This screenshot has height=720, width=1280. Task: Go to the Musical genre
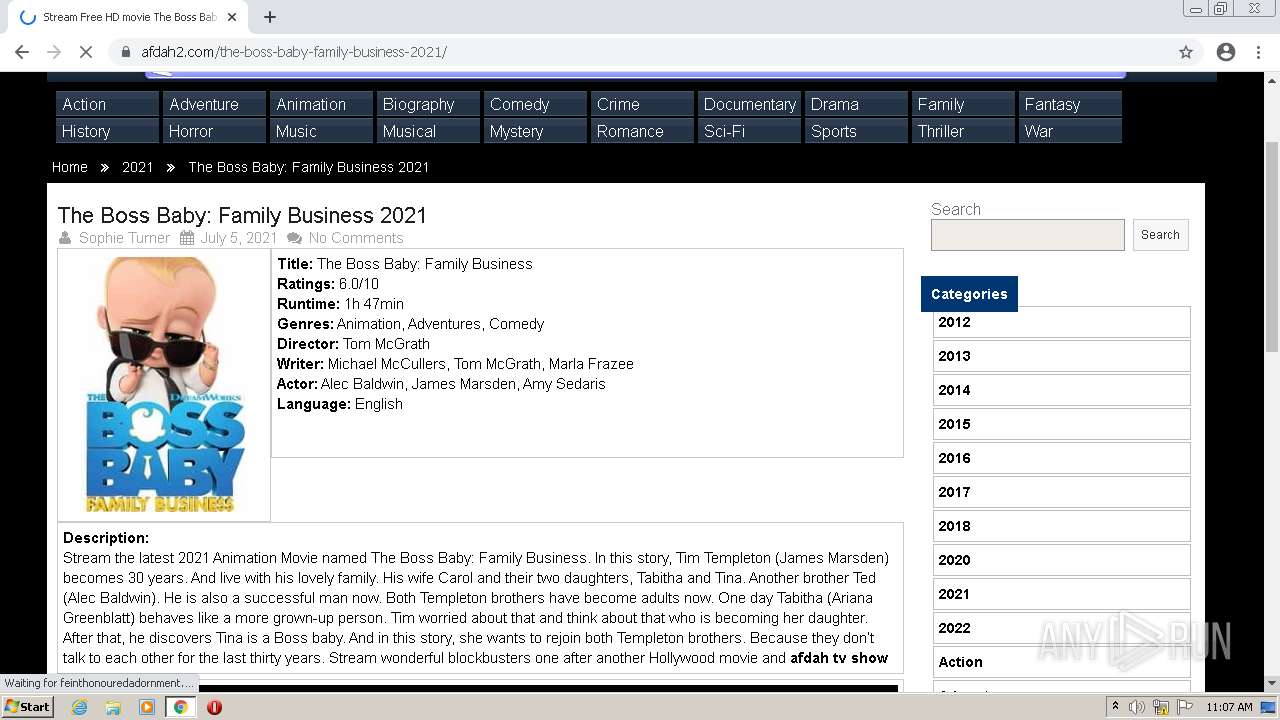tap(428, 131)
